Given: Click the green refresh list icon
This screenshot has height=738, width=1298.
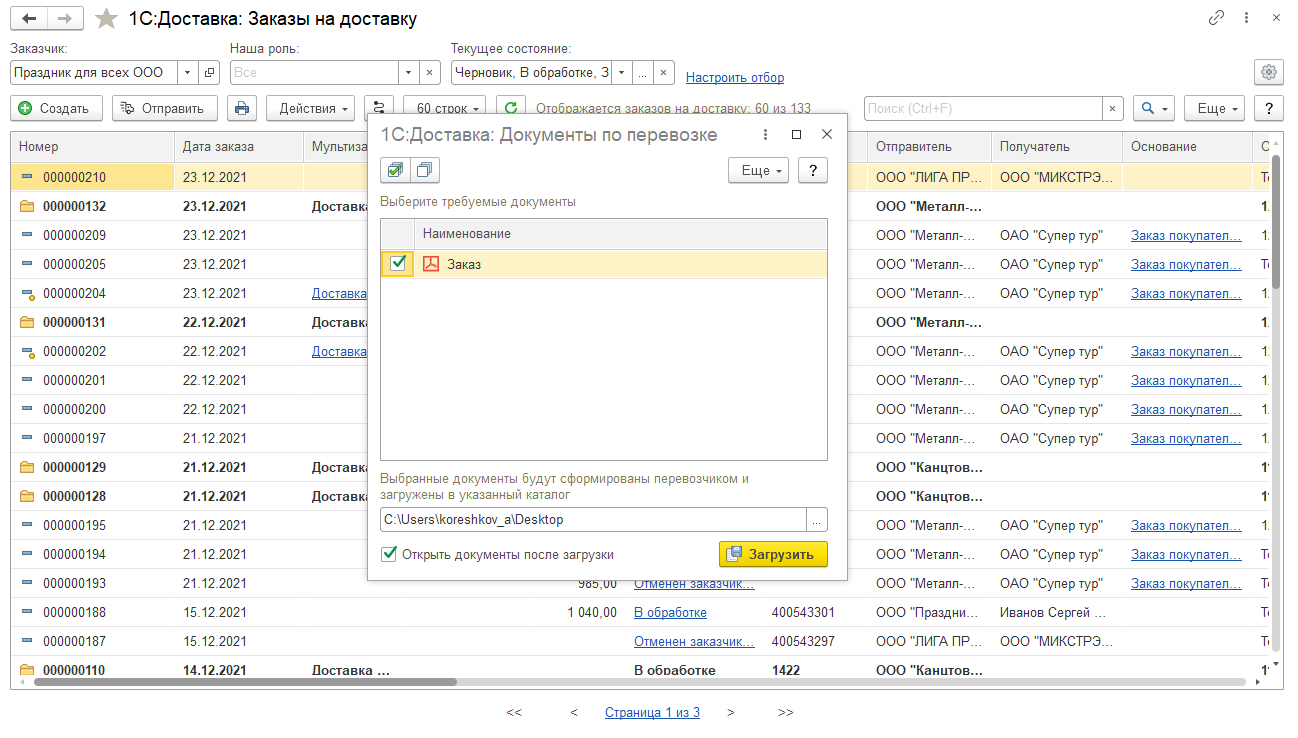Looking at the screenshot, I should coord(511,108).
